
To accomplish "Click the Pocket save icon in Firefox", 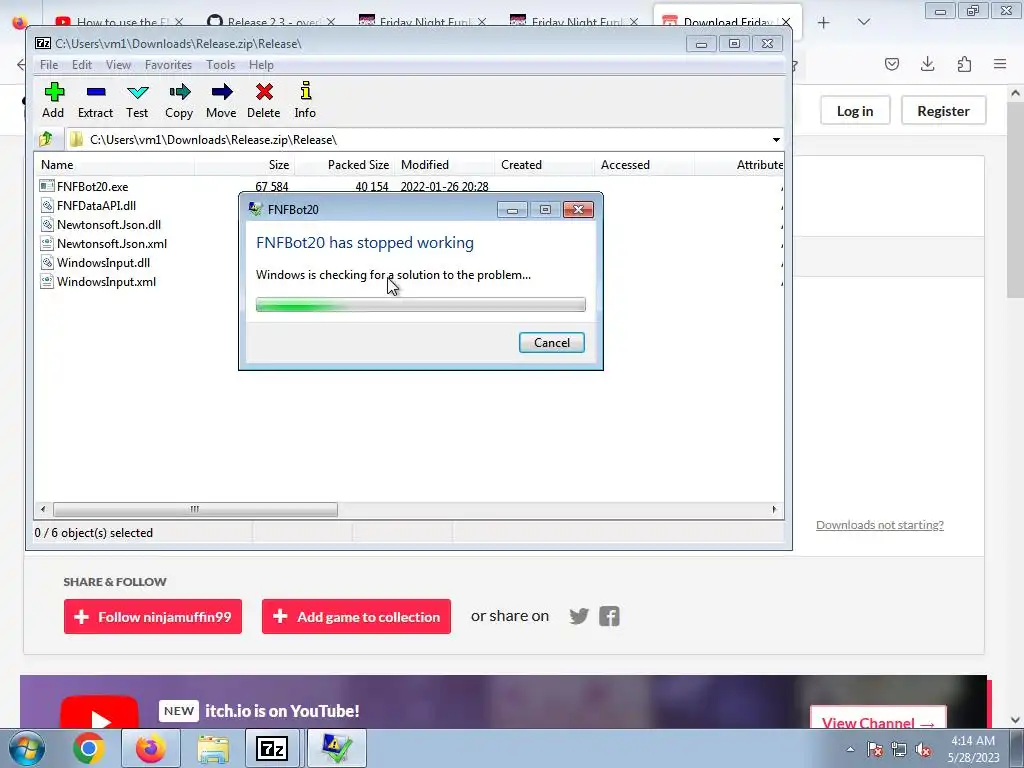I will click(x=892, y=64).
